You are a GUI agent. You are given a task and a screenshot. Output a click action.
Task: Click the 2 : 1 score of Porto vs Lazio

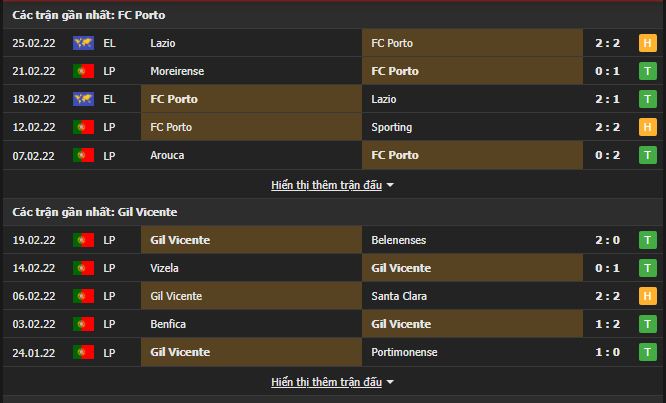click(607, 99)
